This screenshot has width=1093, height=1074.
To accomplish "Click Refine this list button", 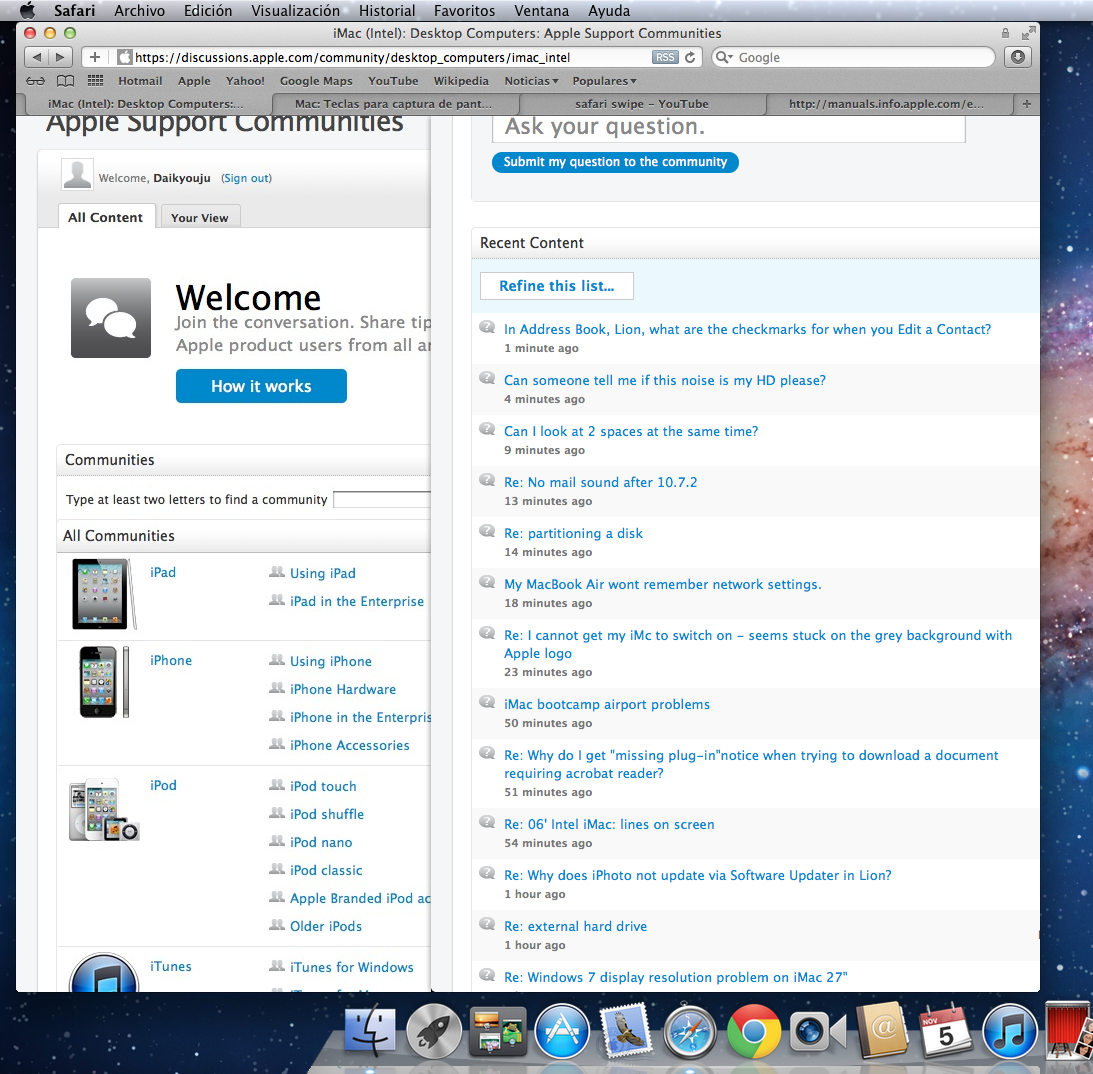I will [x=556, y=286].
